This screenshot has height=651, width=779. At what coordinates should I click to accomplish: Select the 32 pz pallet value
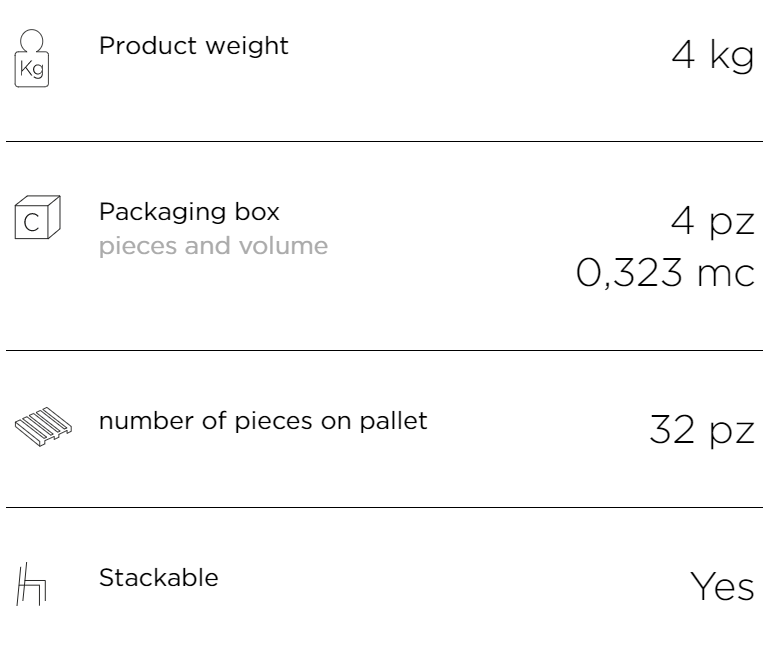click(702, 430)
